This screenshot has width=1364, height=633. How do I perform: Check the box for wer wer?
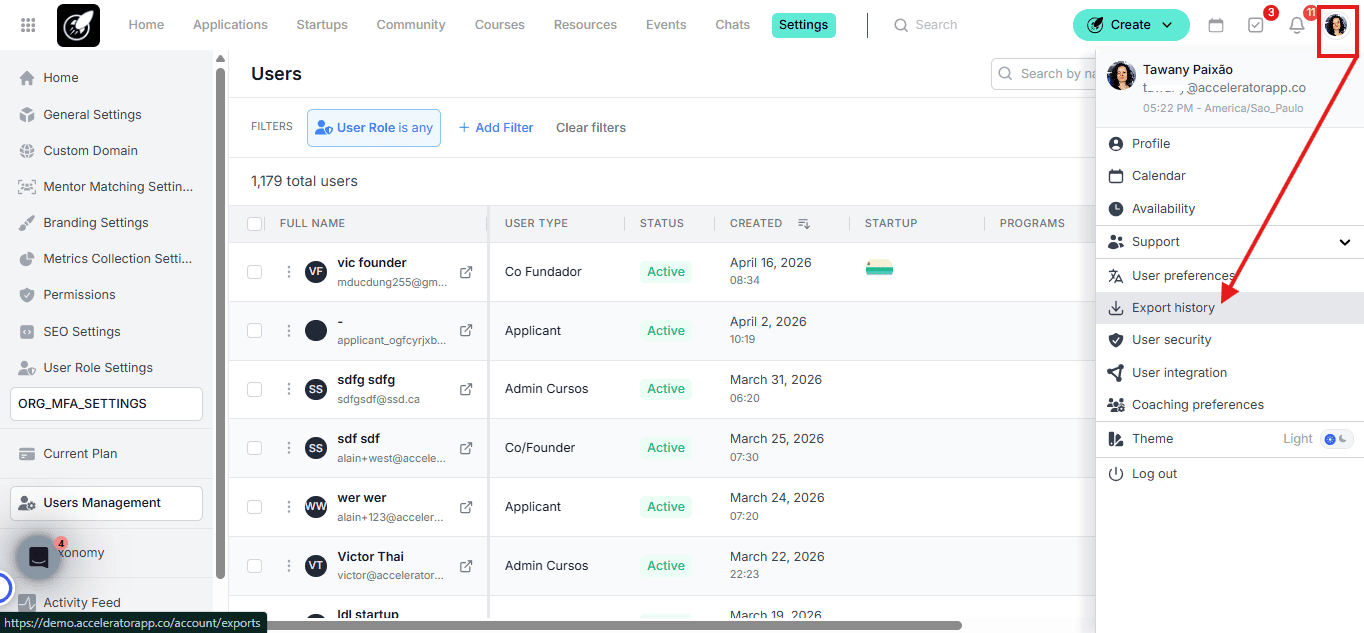(x=255, y=507)
